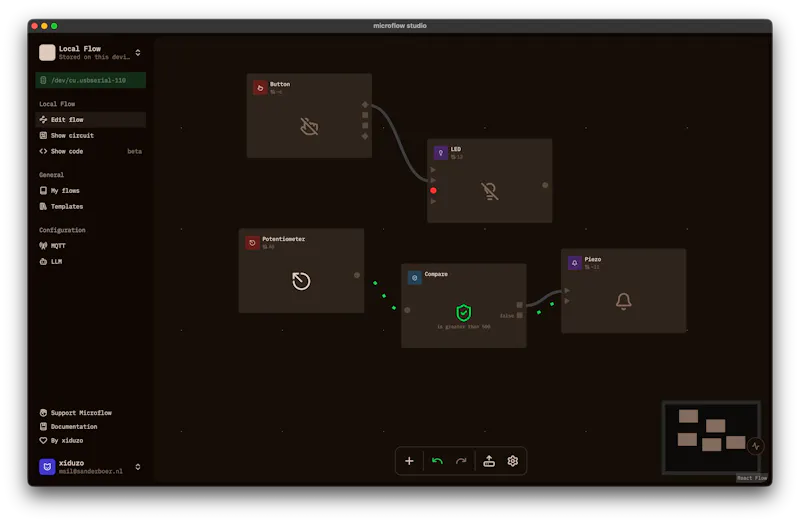The image size is (800, 523).
Task: Click the MQTT antenna icon
Action: 43,245
